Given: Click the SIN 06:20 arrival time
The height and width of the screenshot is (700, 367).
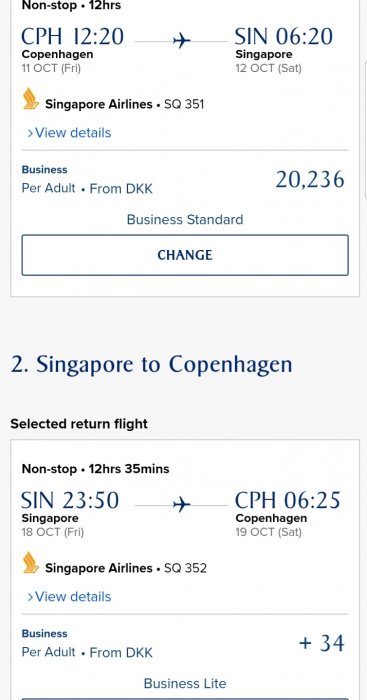Looking at the screenshot, I should [284, 36].
